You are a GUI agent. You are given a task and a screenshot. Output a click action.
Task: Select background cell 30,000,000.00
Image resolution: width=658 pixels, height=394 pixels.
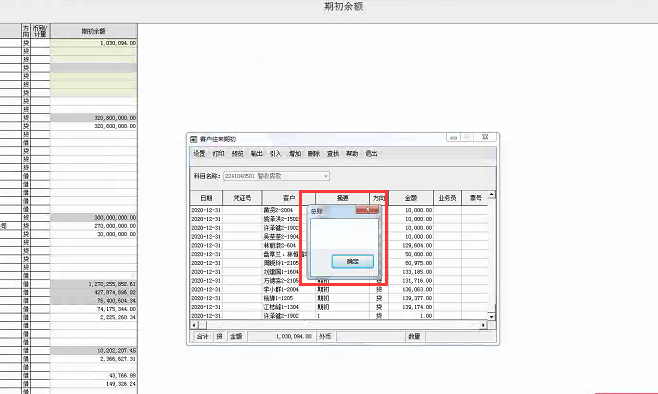(94, 234)
